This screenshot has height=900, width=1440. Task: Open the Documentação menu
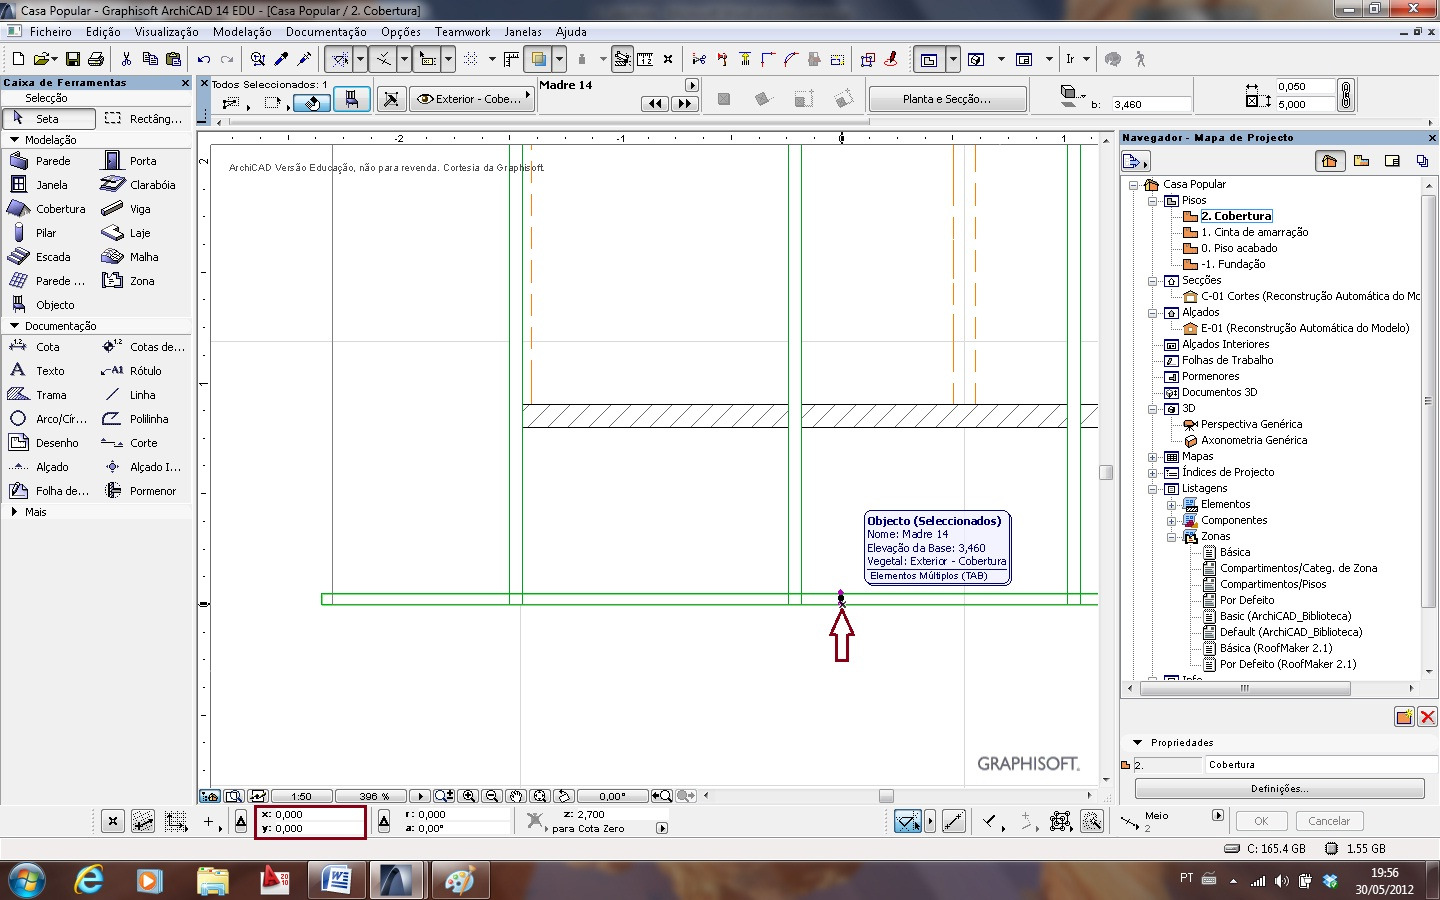326,32
